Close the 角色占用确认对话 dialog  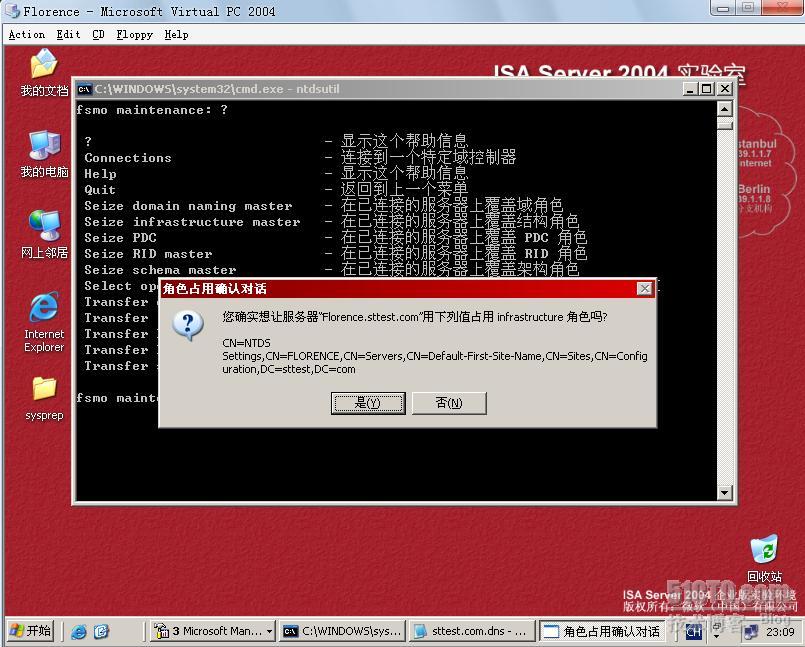tap(644, 289)
